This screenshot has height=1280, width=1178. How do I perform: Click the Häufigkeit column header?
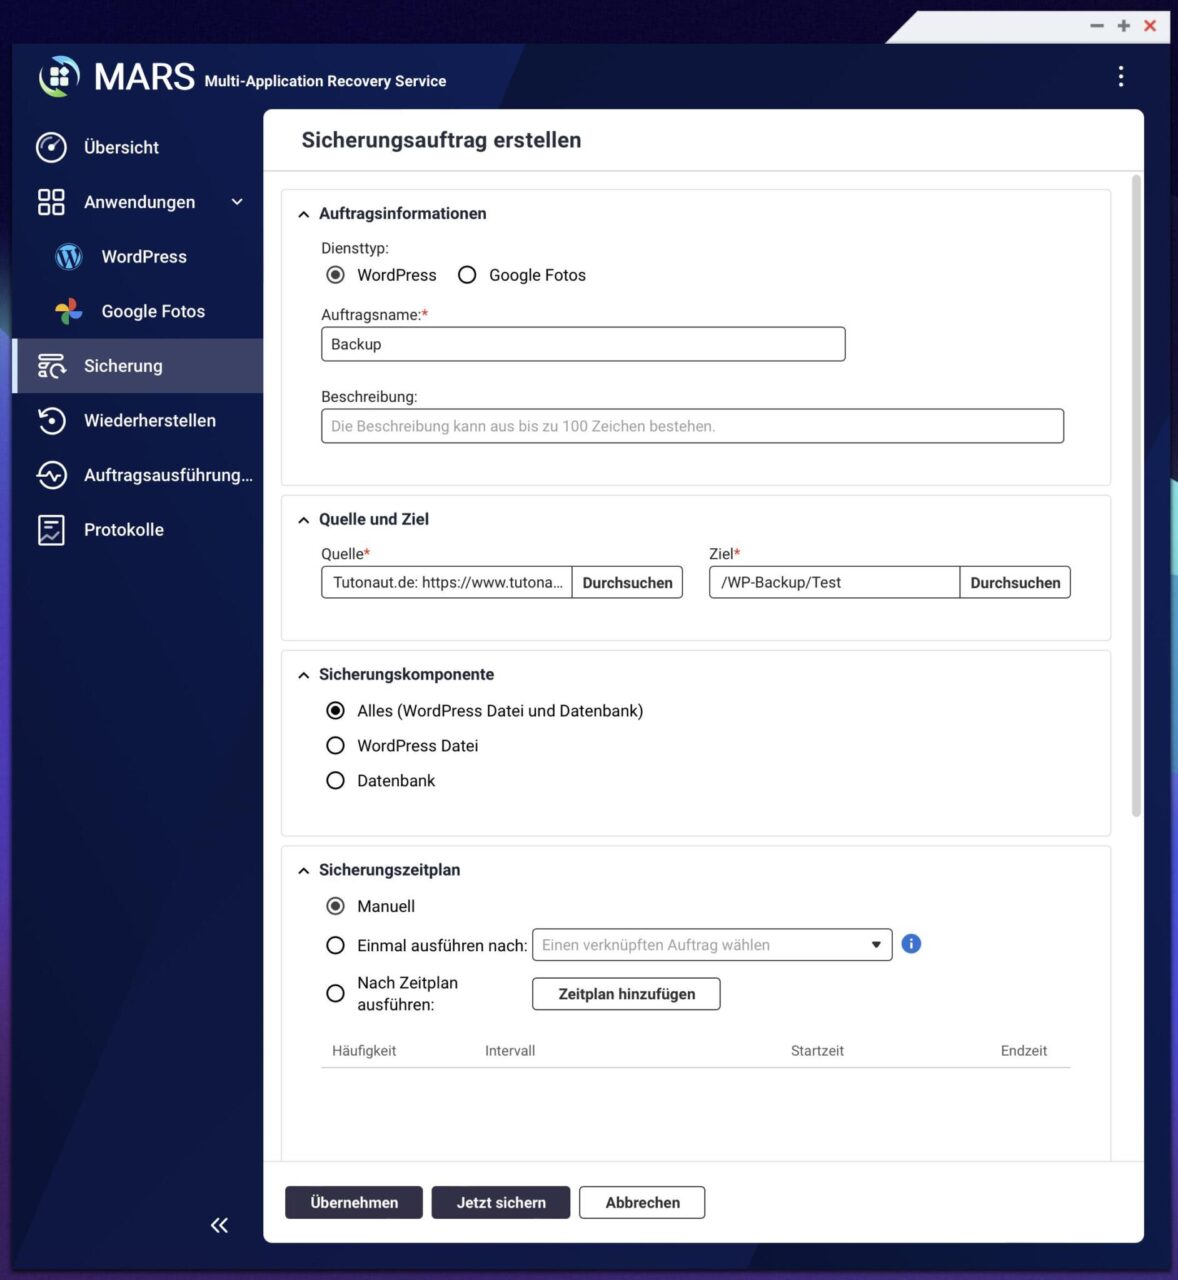[x=364, y=1051]
